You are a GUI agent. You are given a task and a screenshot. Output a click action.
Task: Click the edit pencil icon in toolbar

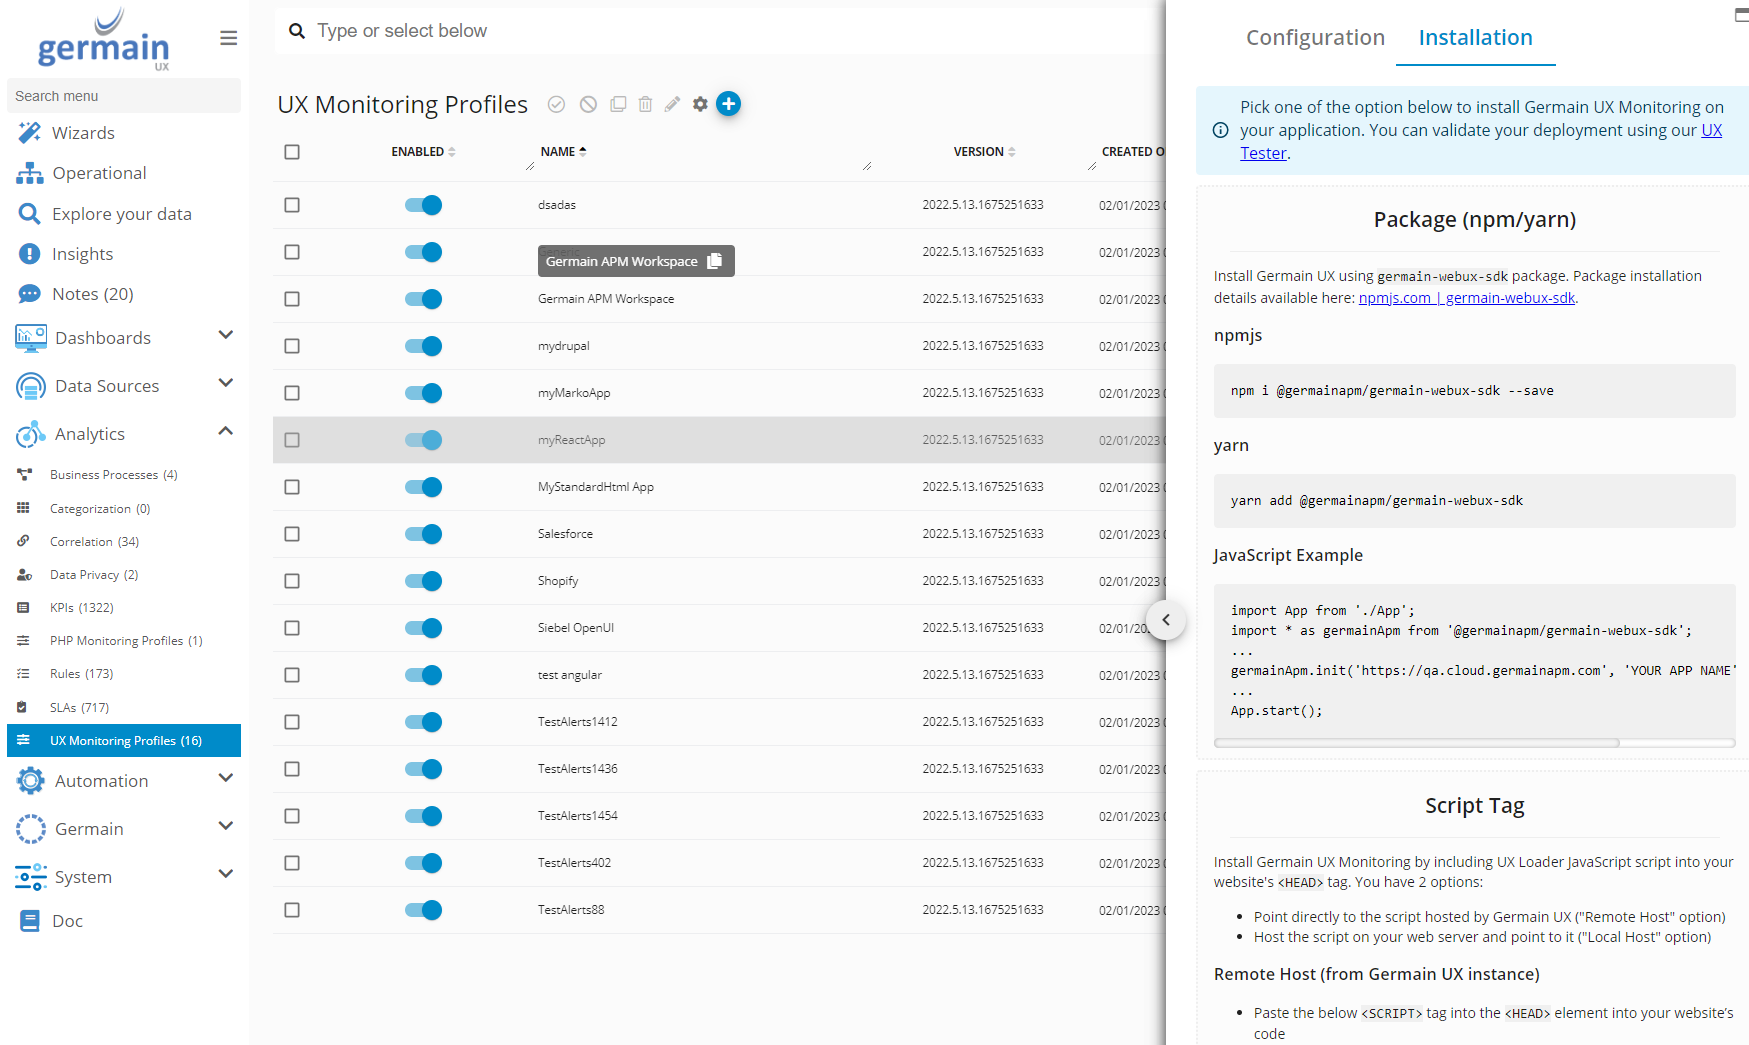672,104
